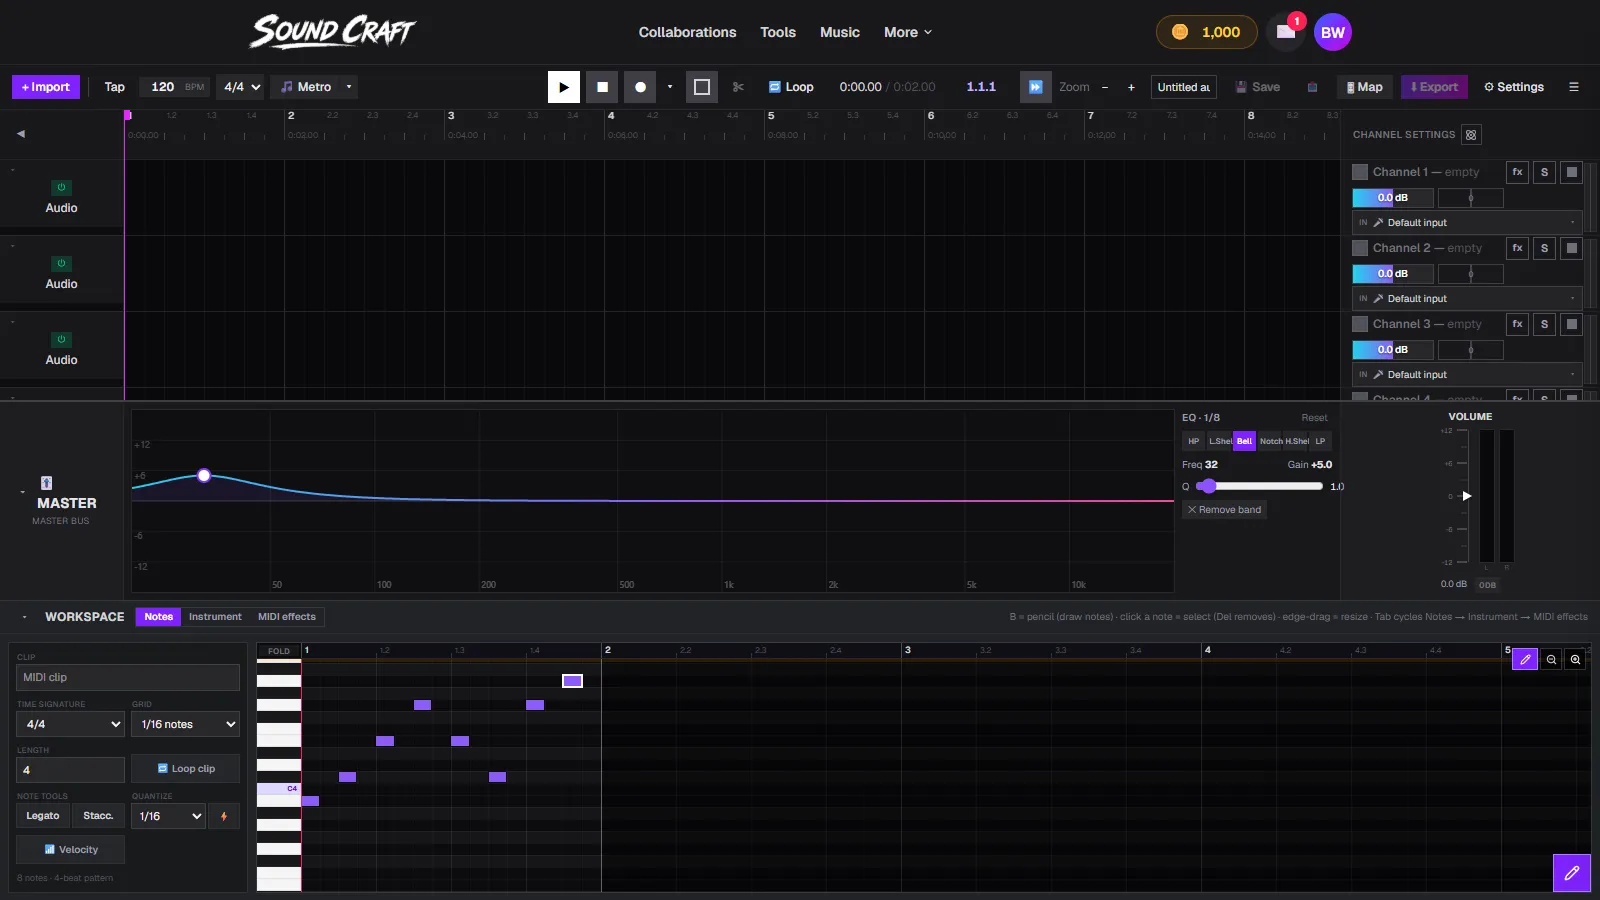Adjust the Channel 2 pan slider
This screenshot has width=1600, height=900.
[1470, 274]
